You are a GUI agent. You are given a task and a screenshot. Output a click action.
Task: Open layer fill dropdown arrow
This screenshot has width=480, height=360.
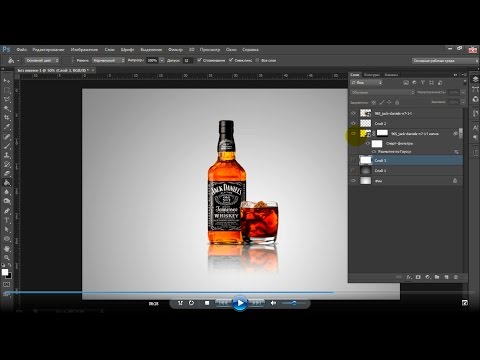(x=463, y=102)
